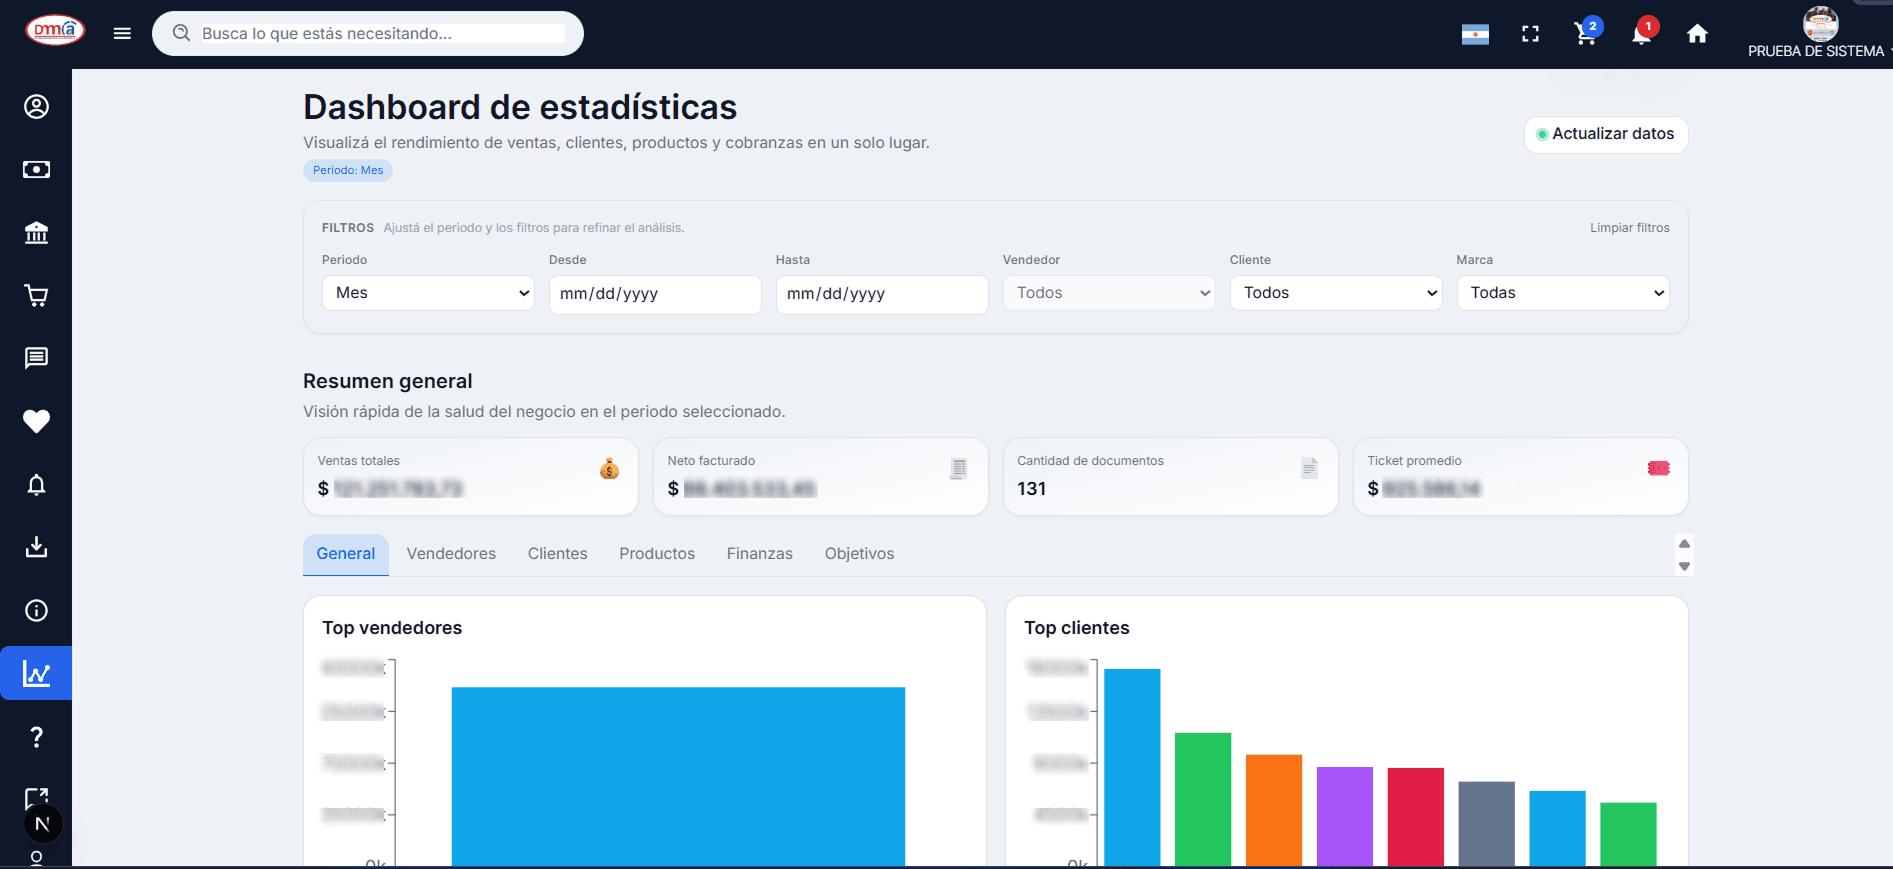The width and height of the screenshot is (1893, 869).
Task: Go to home via house icon
Action: (1697, 34)
